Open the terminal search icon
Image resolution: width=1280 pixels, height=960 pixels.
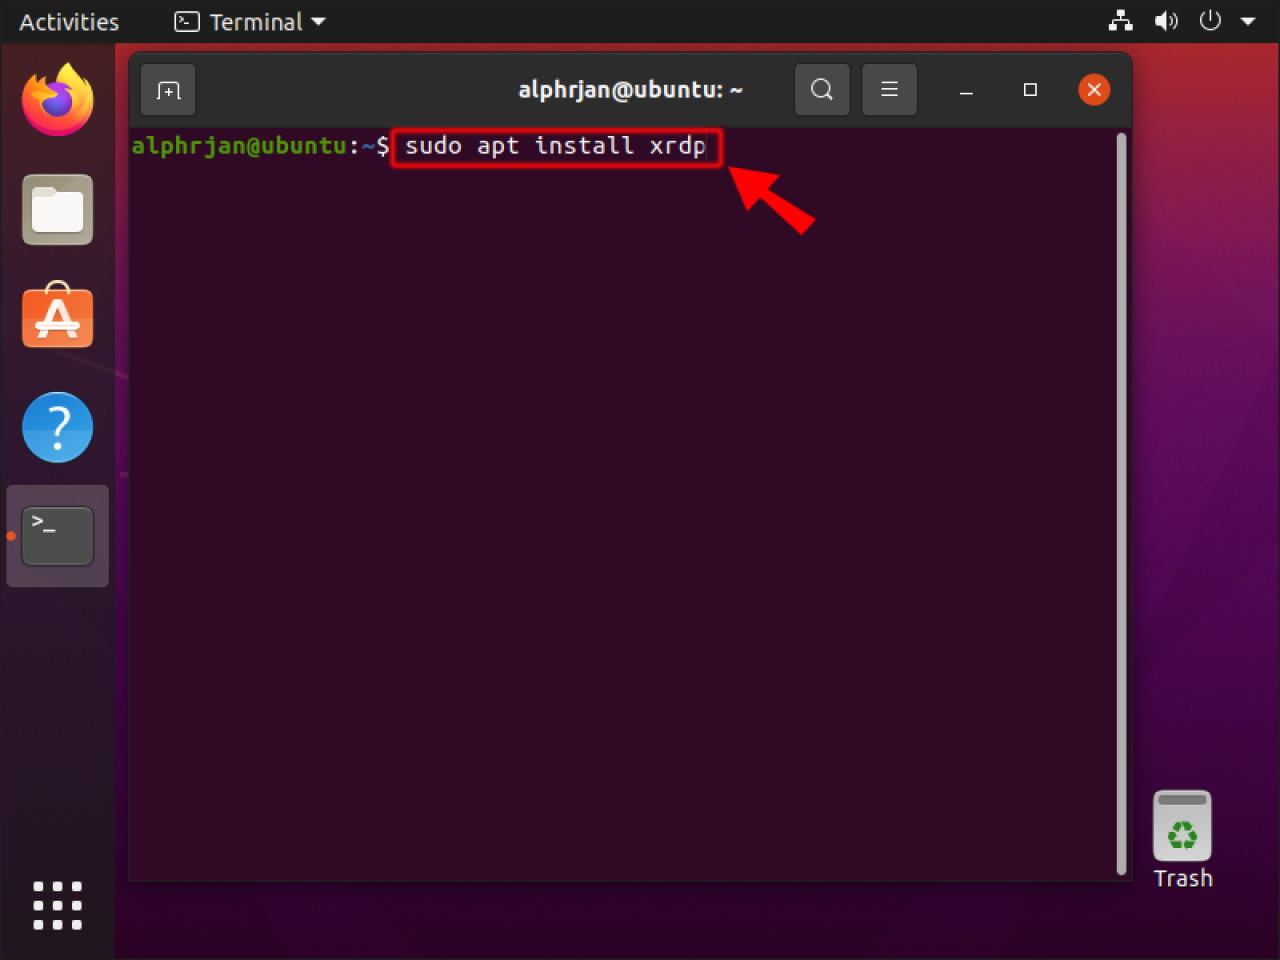click(821, 89)
